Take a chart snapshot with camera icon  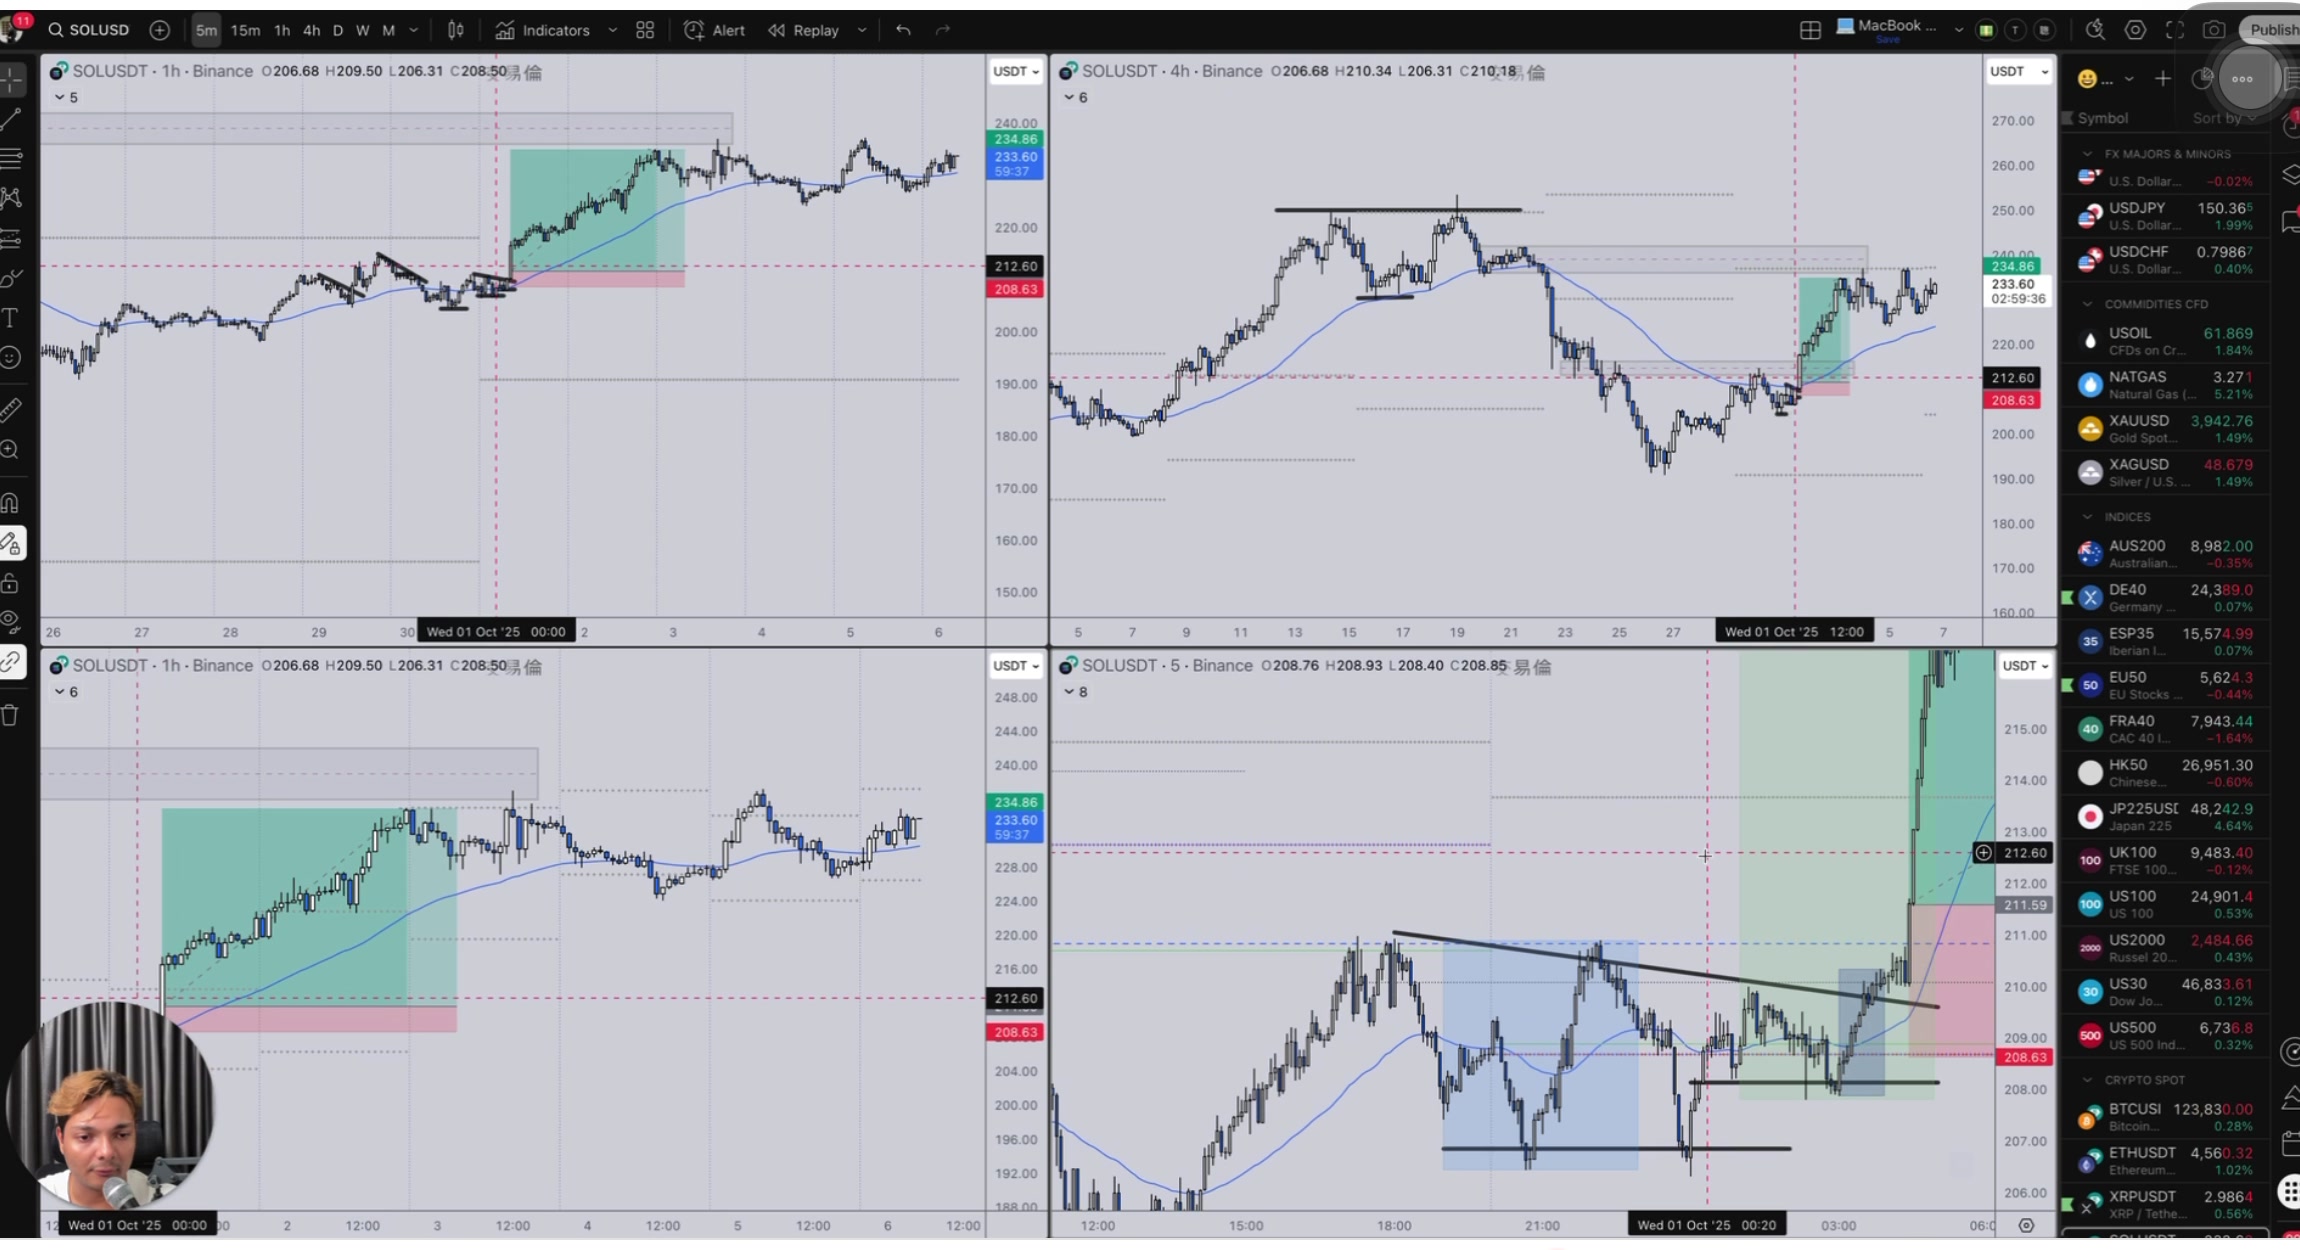tap(2214, 30)
